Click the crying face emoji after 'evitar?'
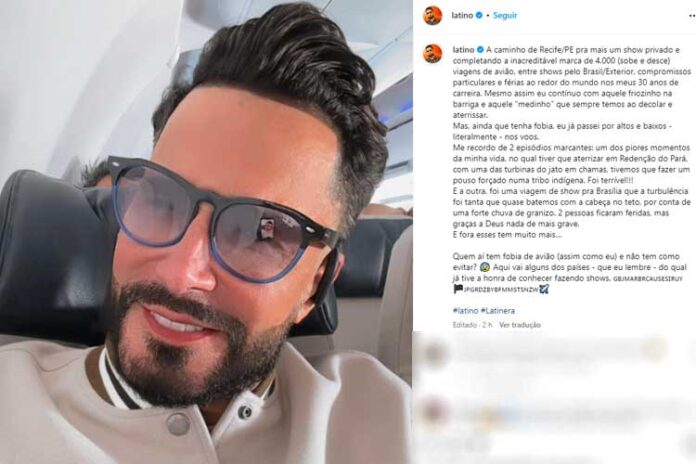This screenshot has height=464, width=696. (x=485, y=268)
